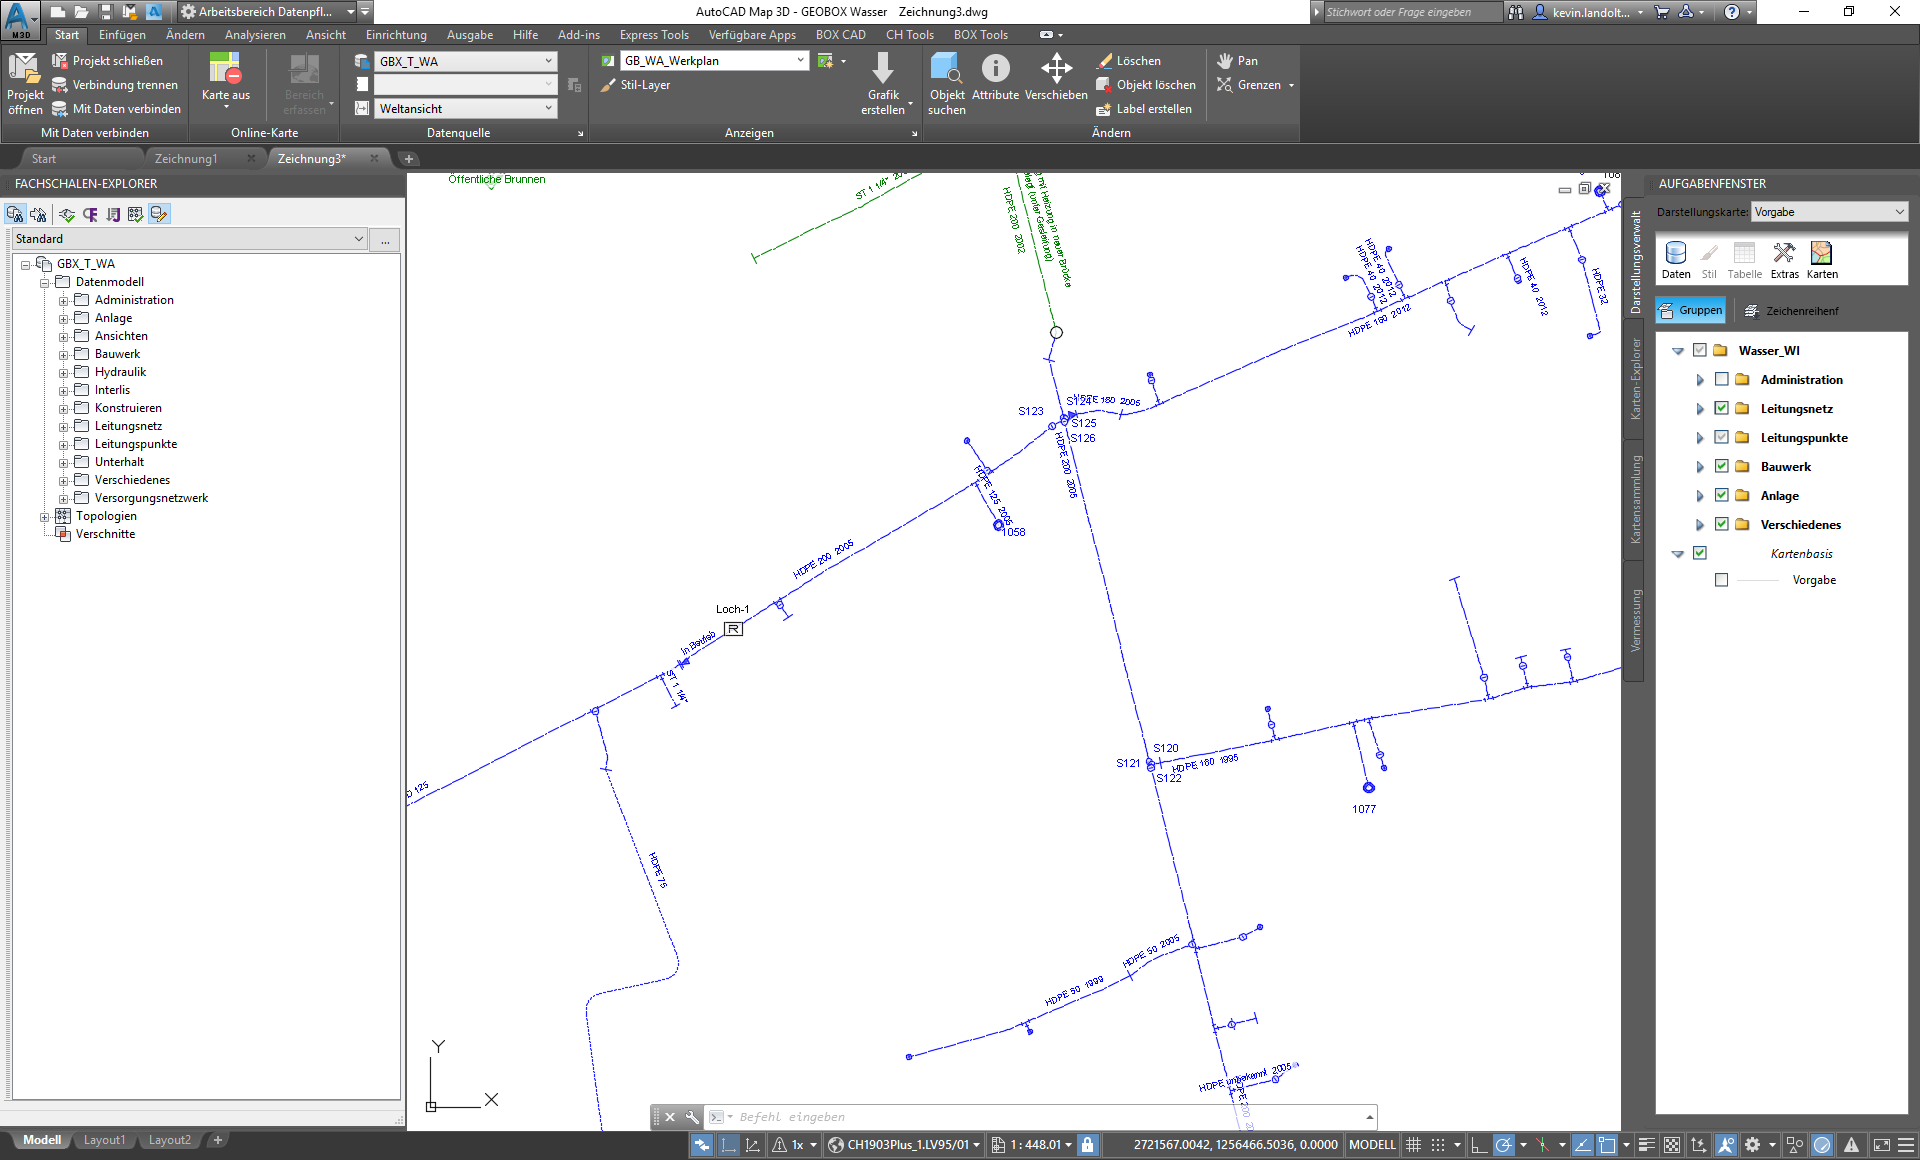Click the command line wrench icon
This screenshot has width=1920, height=1160.
pyautogui.click(x=691, y=1117)
